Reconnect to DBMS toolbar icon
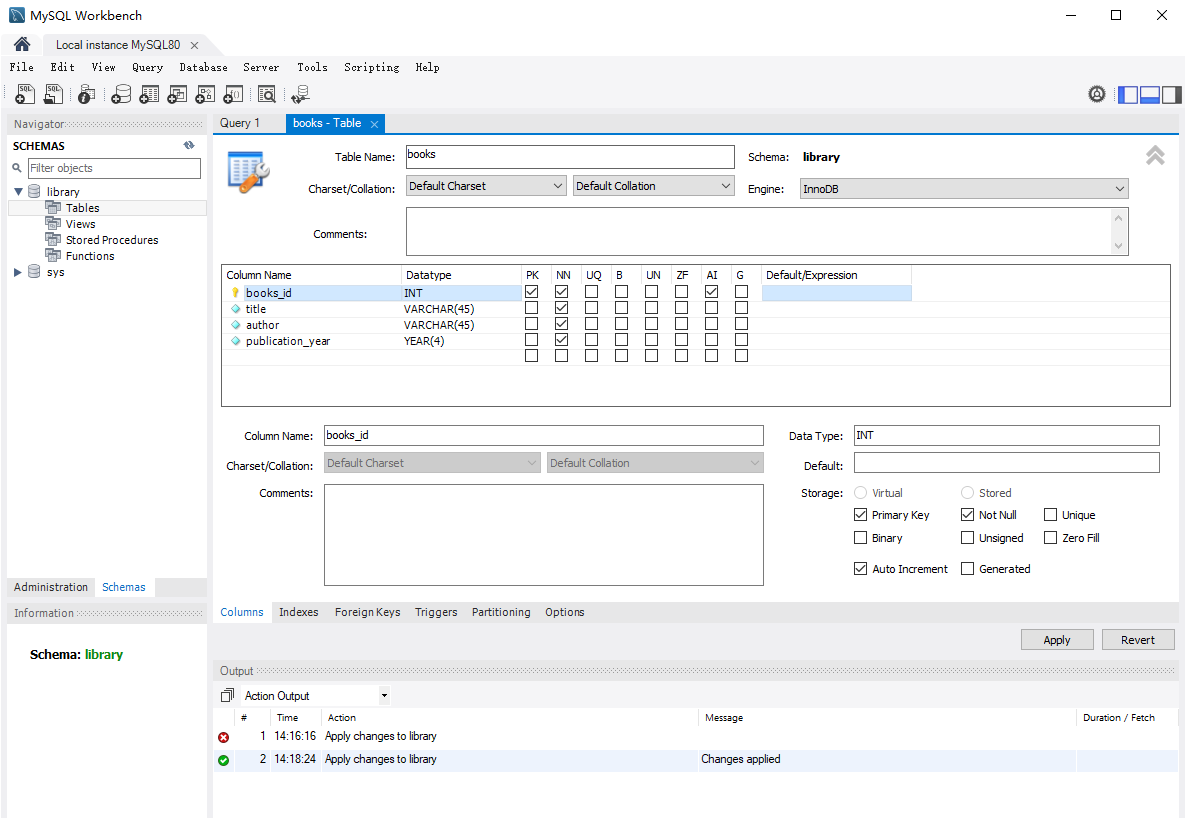The width and height of the screenshot is (1186, 818). tap(301, 94)
